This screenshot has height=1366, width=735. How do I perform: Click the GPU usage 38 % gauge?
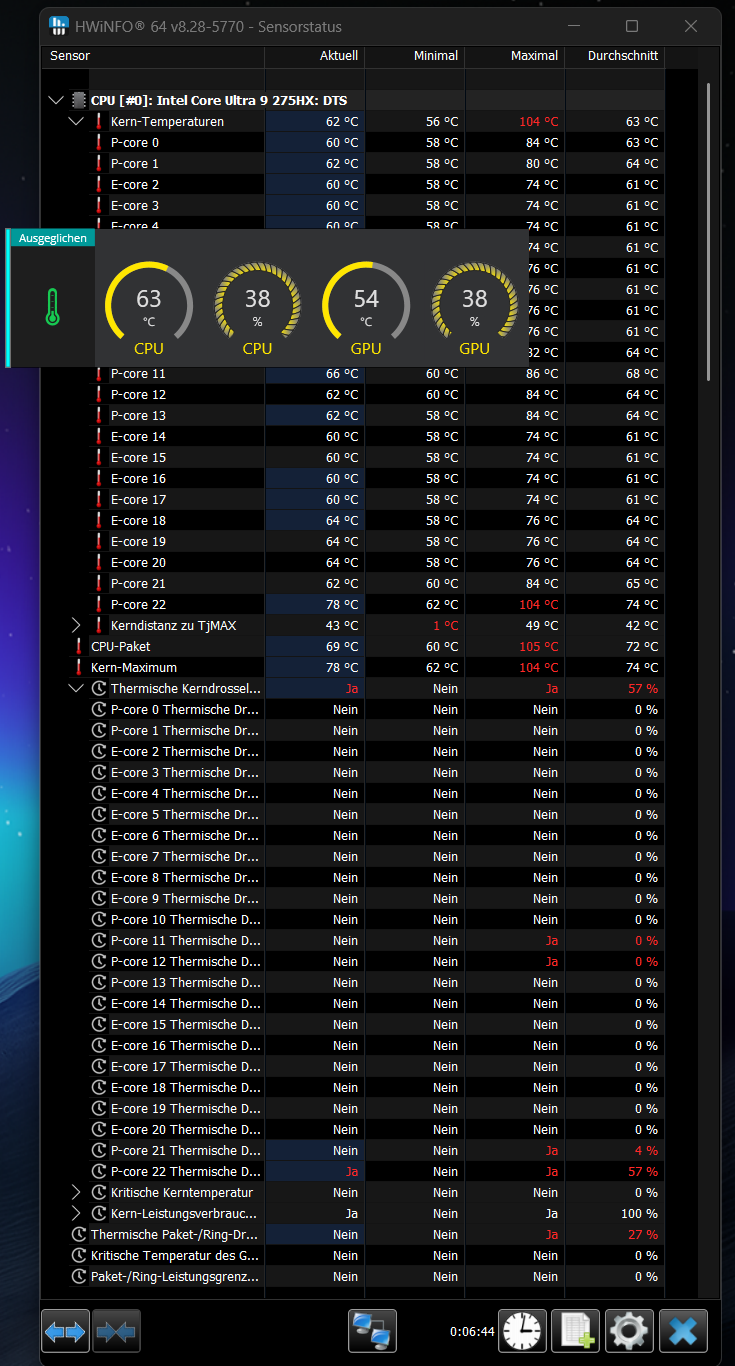(x=474, y=308)
